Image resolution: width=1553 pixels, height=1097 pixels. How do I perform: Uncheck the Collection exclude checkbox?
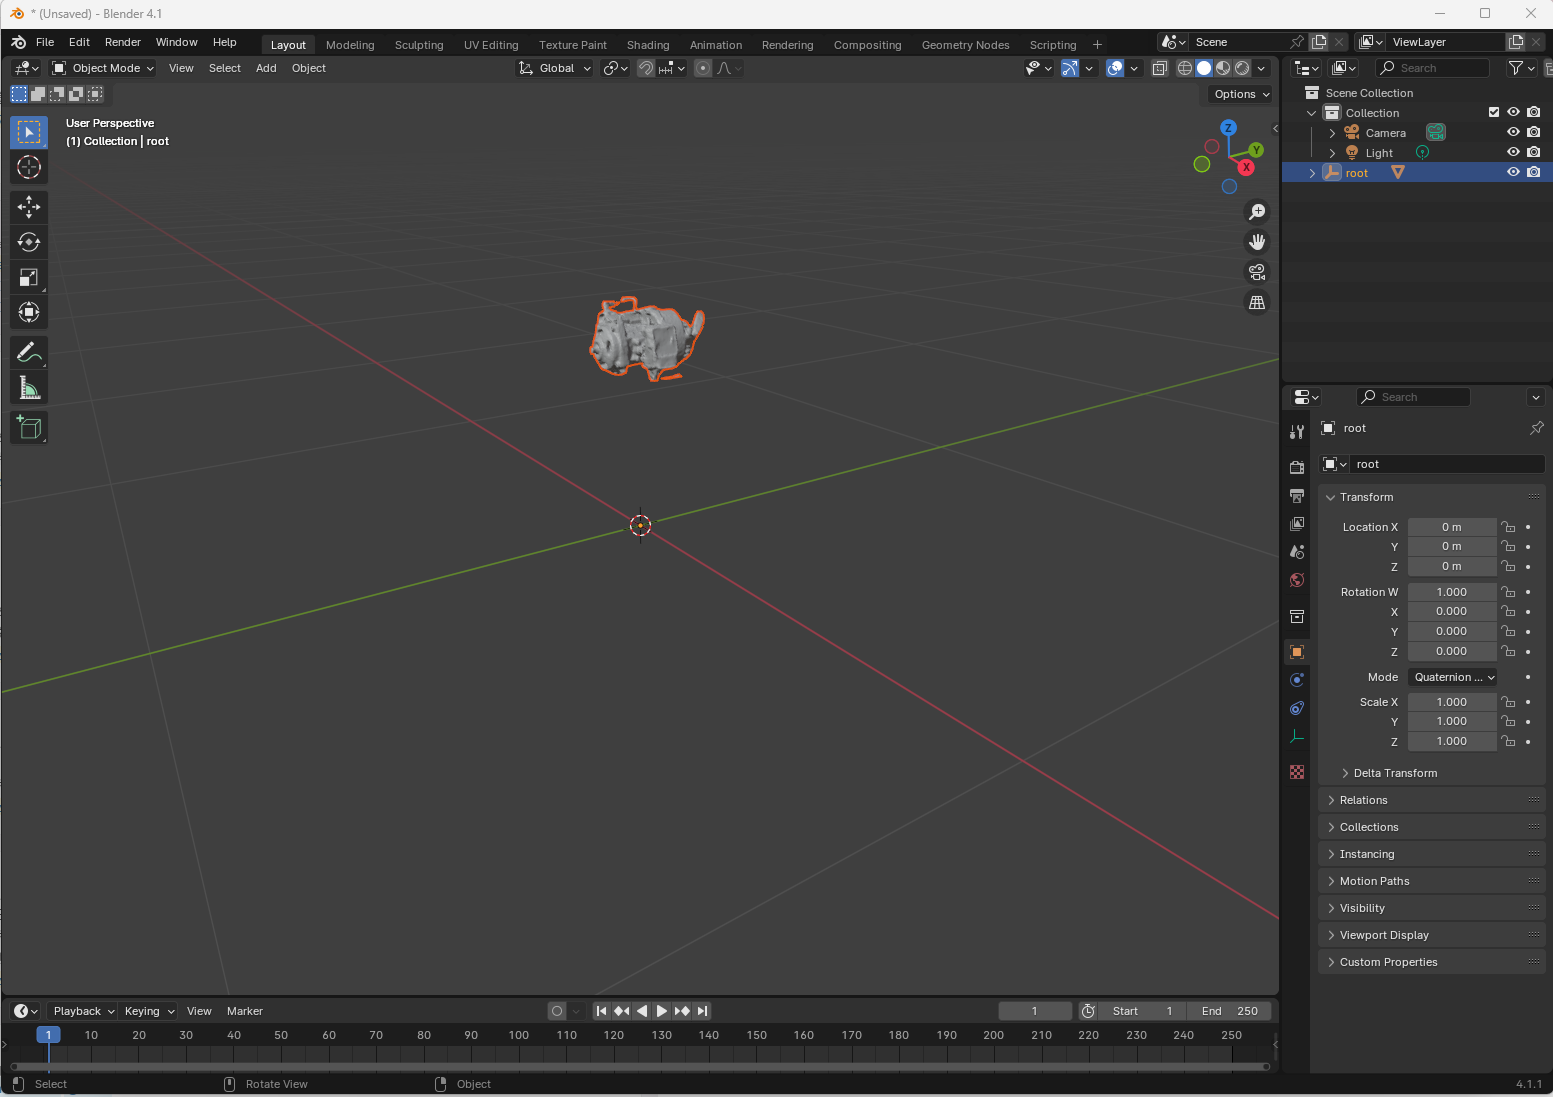pyautogui.click(x=1494, y=112)
